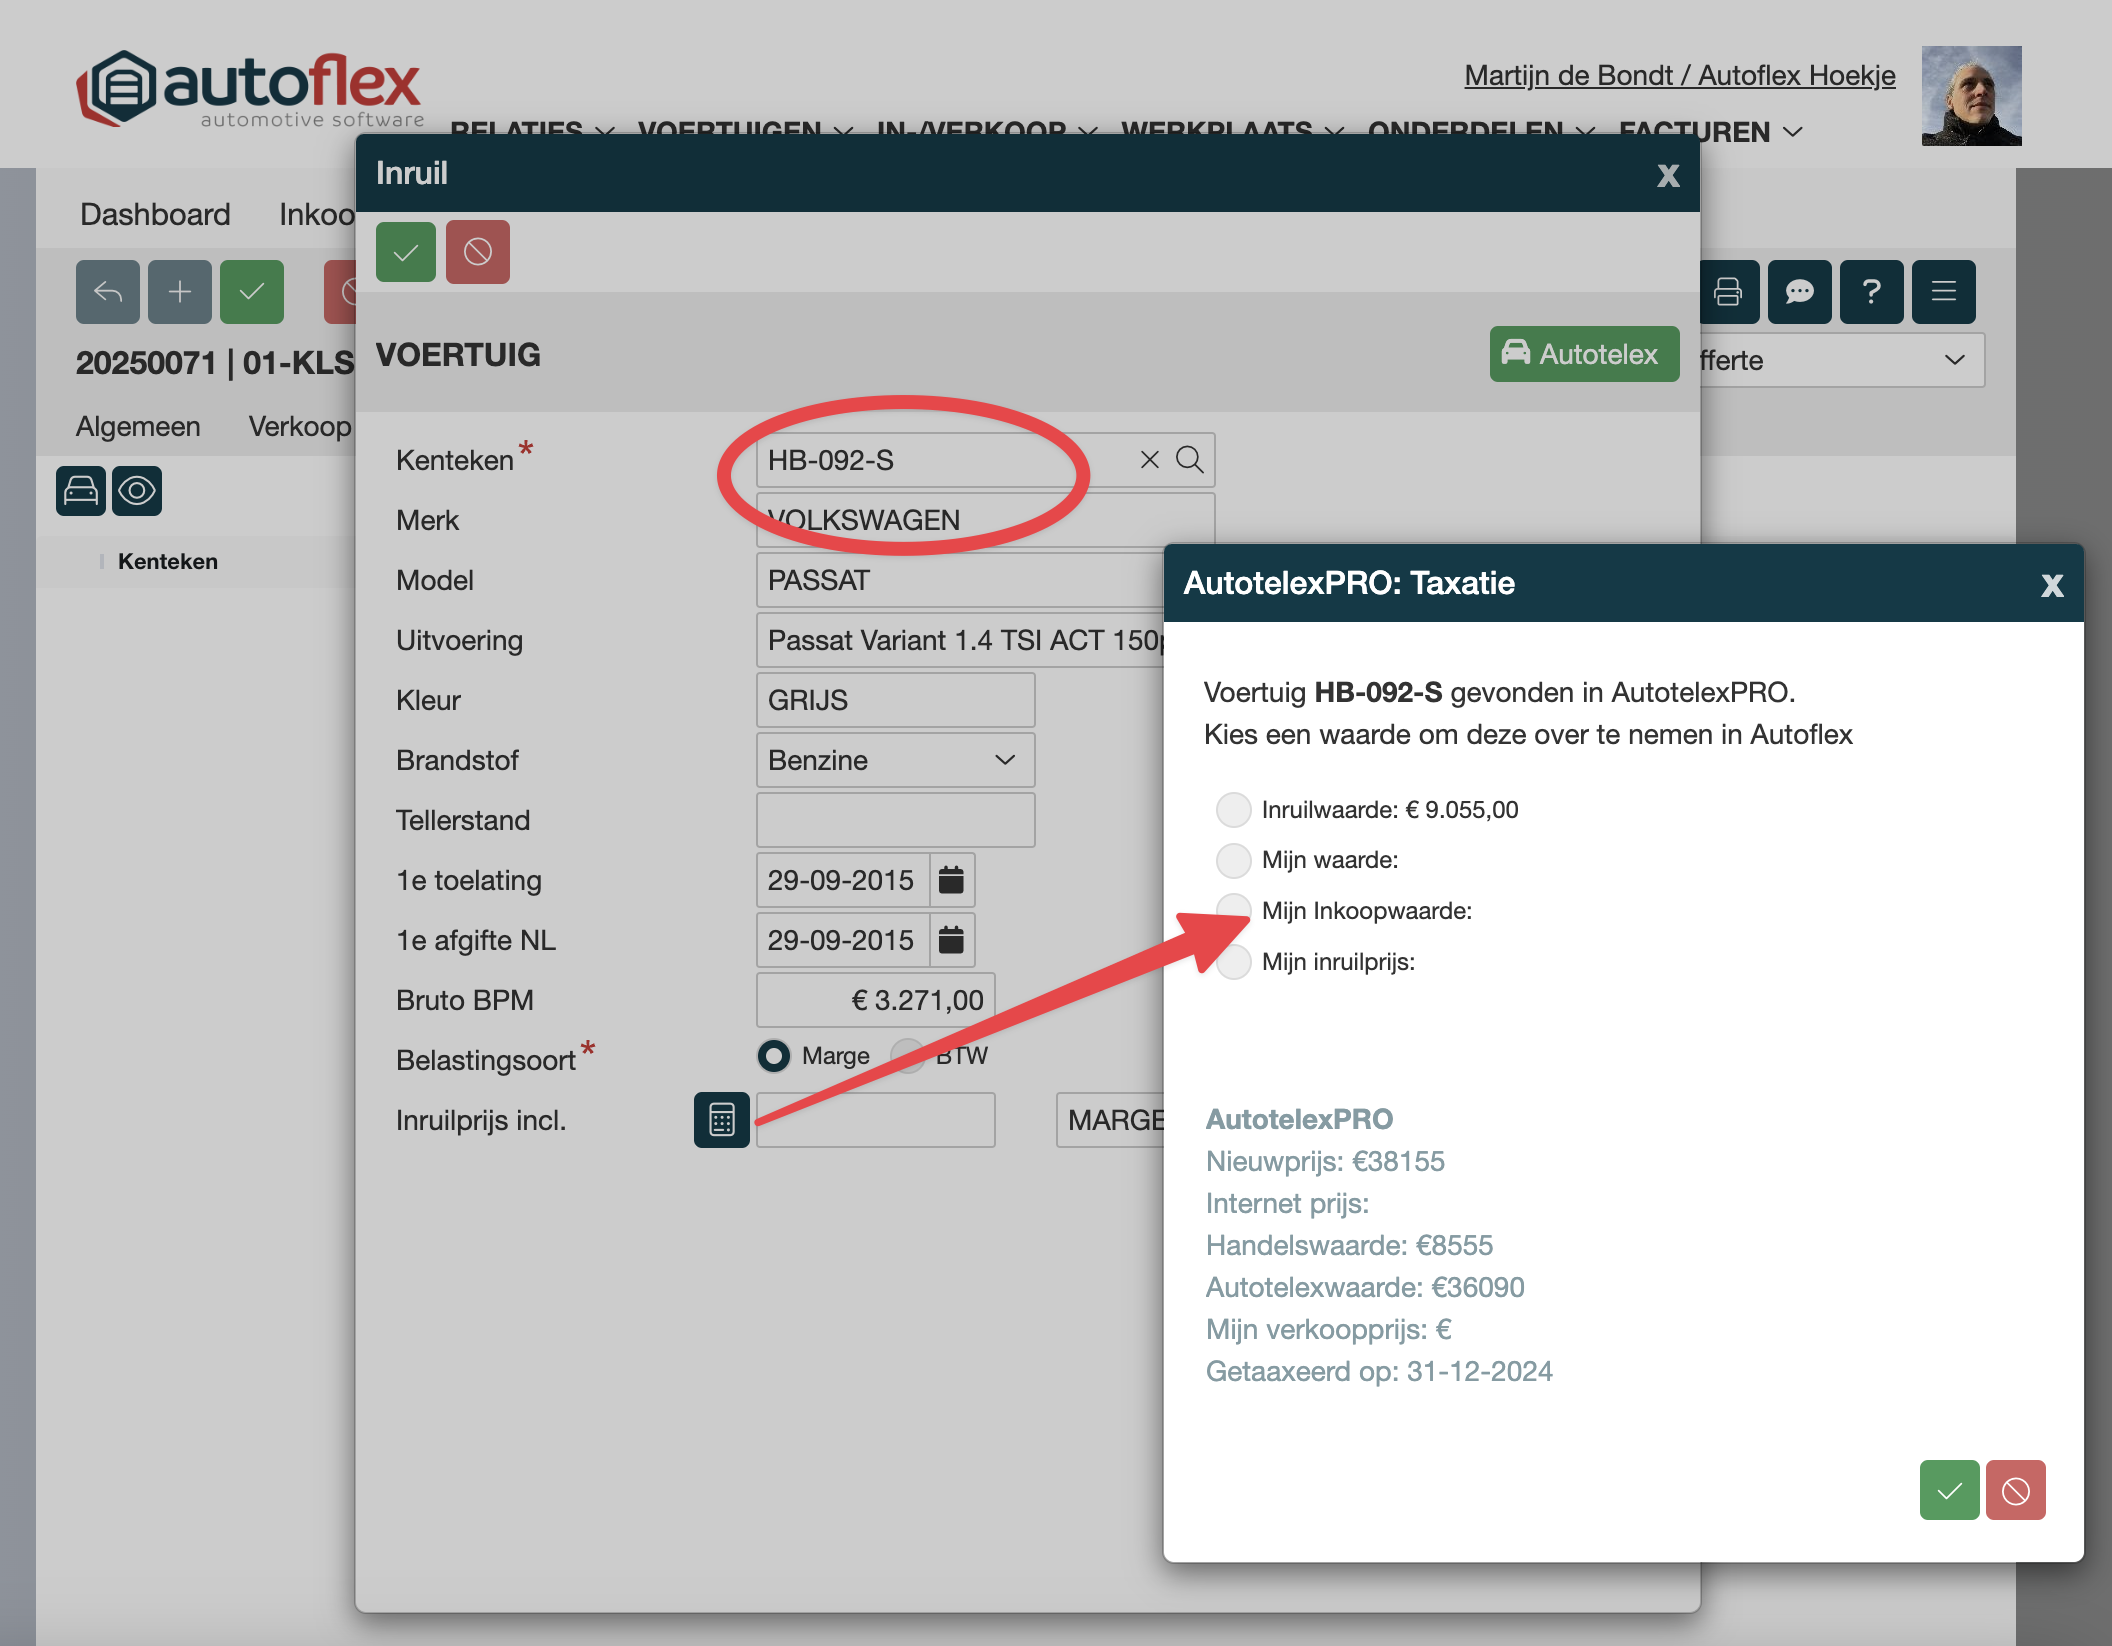This screenshot has height=1646, width=2112.
Task: Open the 1e toelating calendar picker
Action: (951, 879)
